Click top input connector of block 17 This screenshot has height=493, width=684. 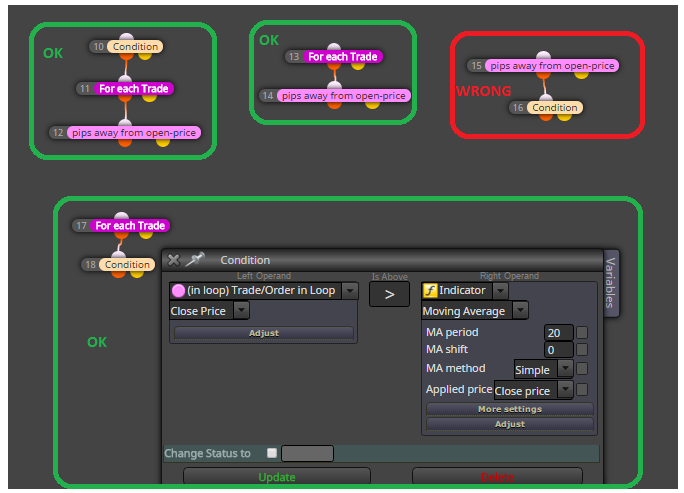(x=121, y=216)
